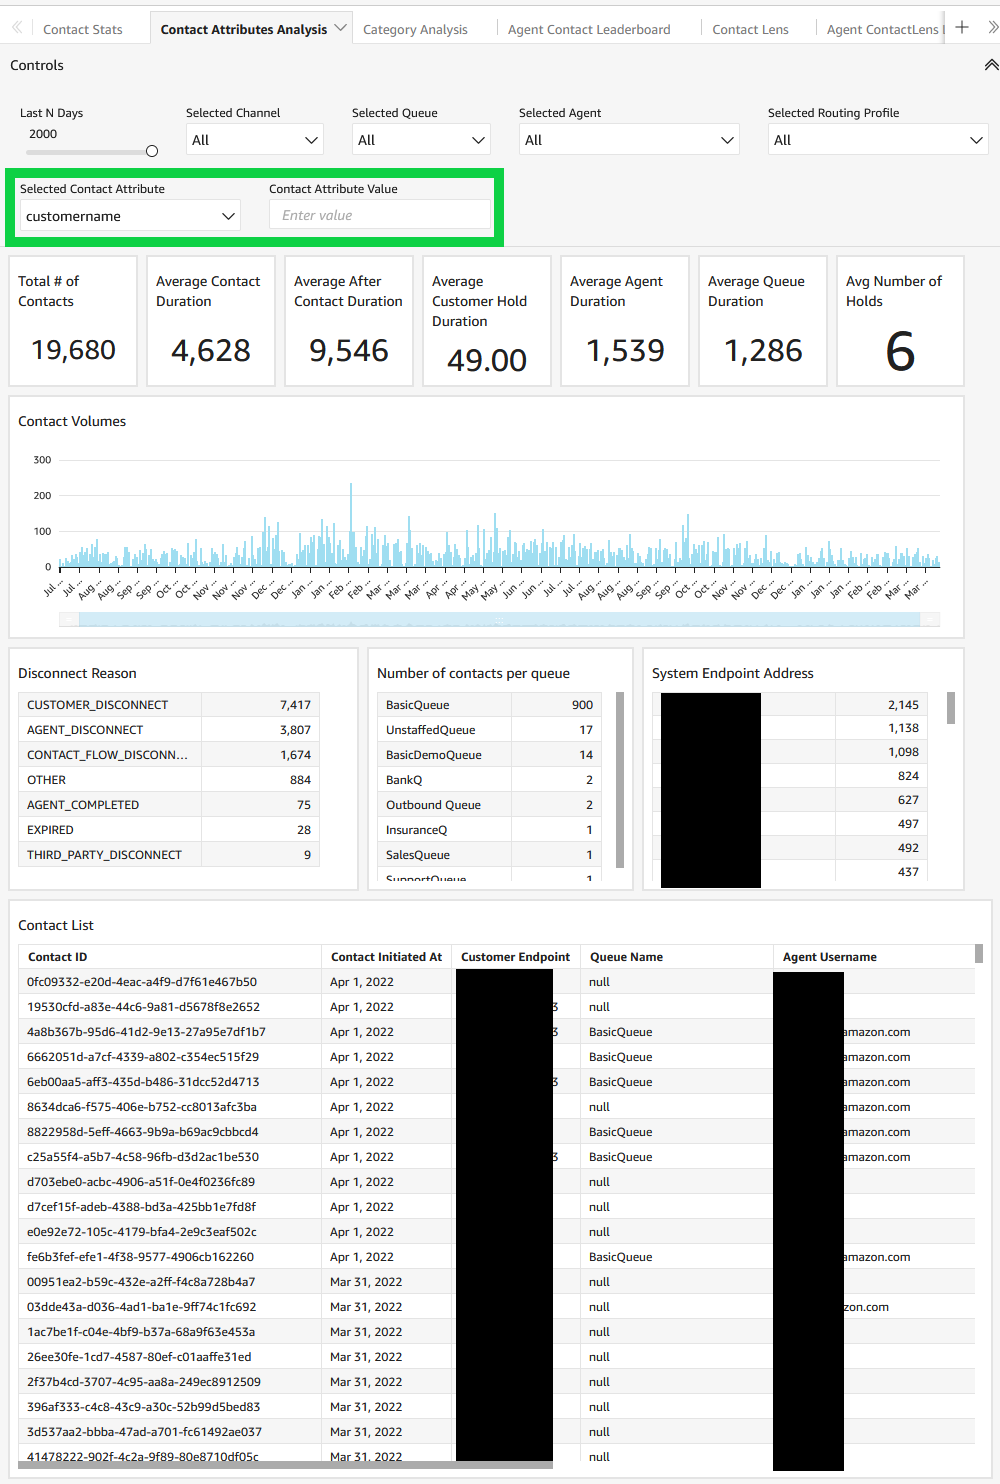Click the Contact Volumes chart date-range scrollbar
1000x1484 pixels.
coord(500,618)
